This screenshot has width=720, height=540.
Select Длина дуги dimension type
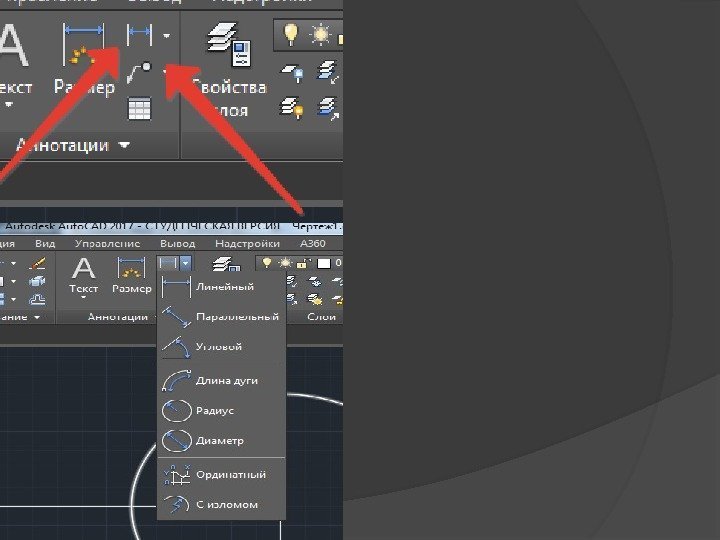(x=221, y=381)
